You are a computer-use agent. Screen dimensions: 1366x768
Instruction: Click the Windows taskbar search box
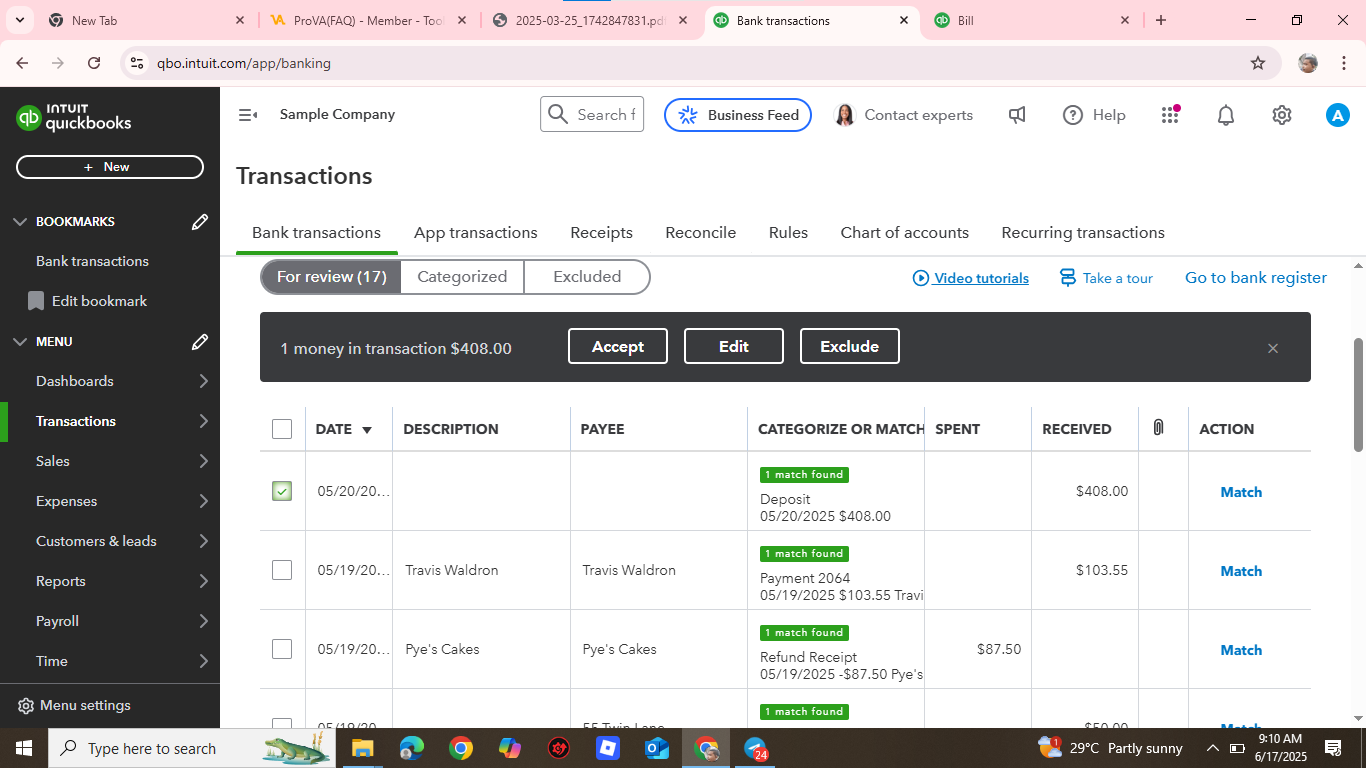[x=190, y=748]
